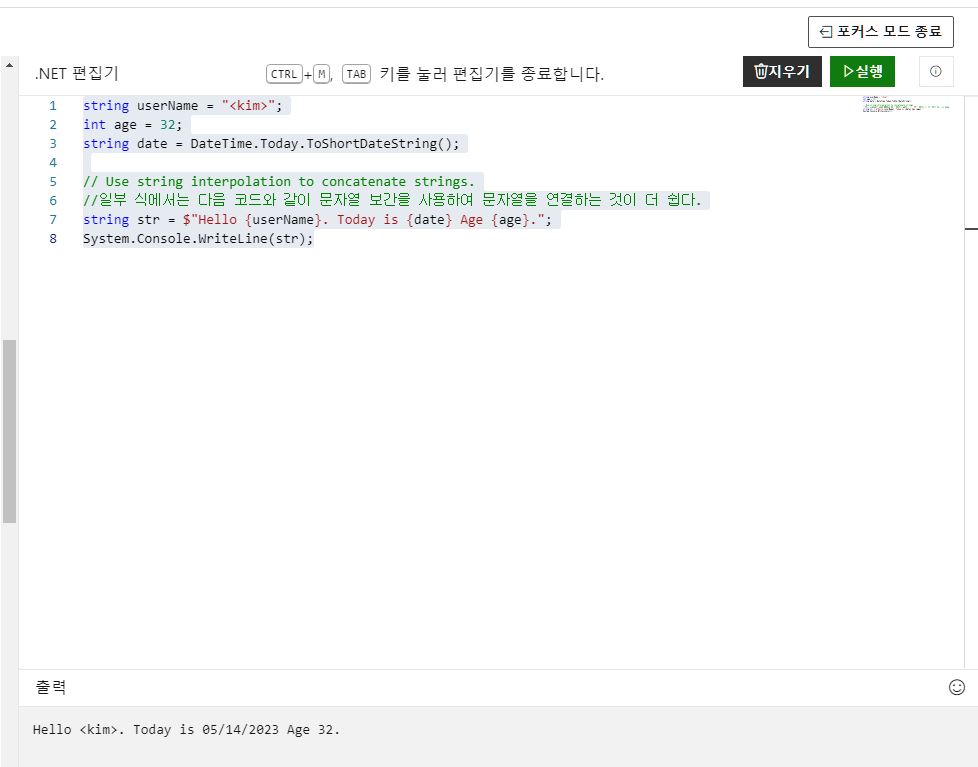This screenshot has width=978, height=767.
Task: Click the output text "Hello <kim>. Today is 05/14/2023"
Action: click(x=156, y=730)
